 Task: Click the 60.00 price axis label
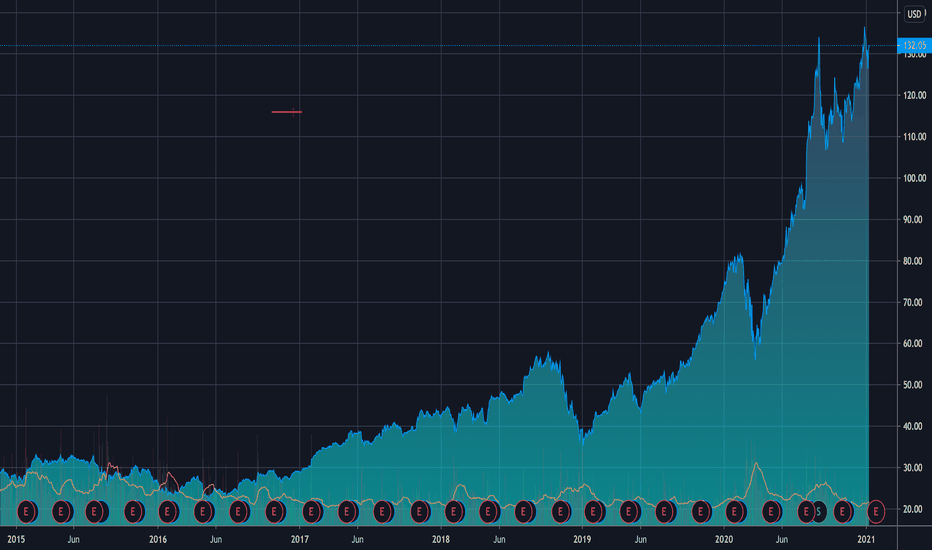[915, 344]
